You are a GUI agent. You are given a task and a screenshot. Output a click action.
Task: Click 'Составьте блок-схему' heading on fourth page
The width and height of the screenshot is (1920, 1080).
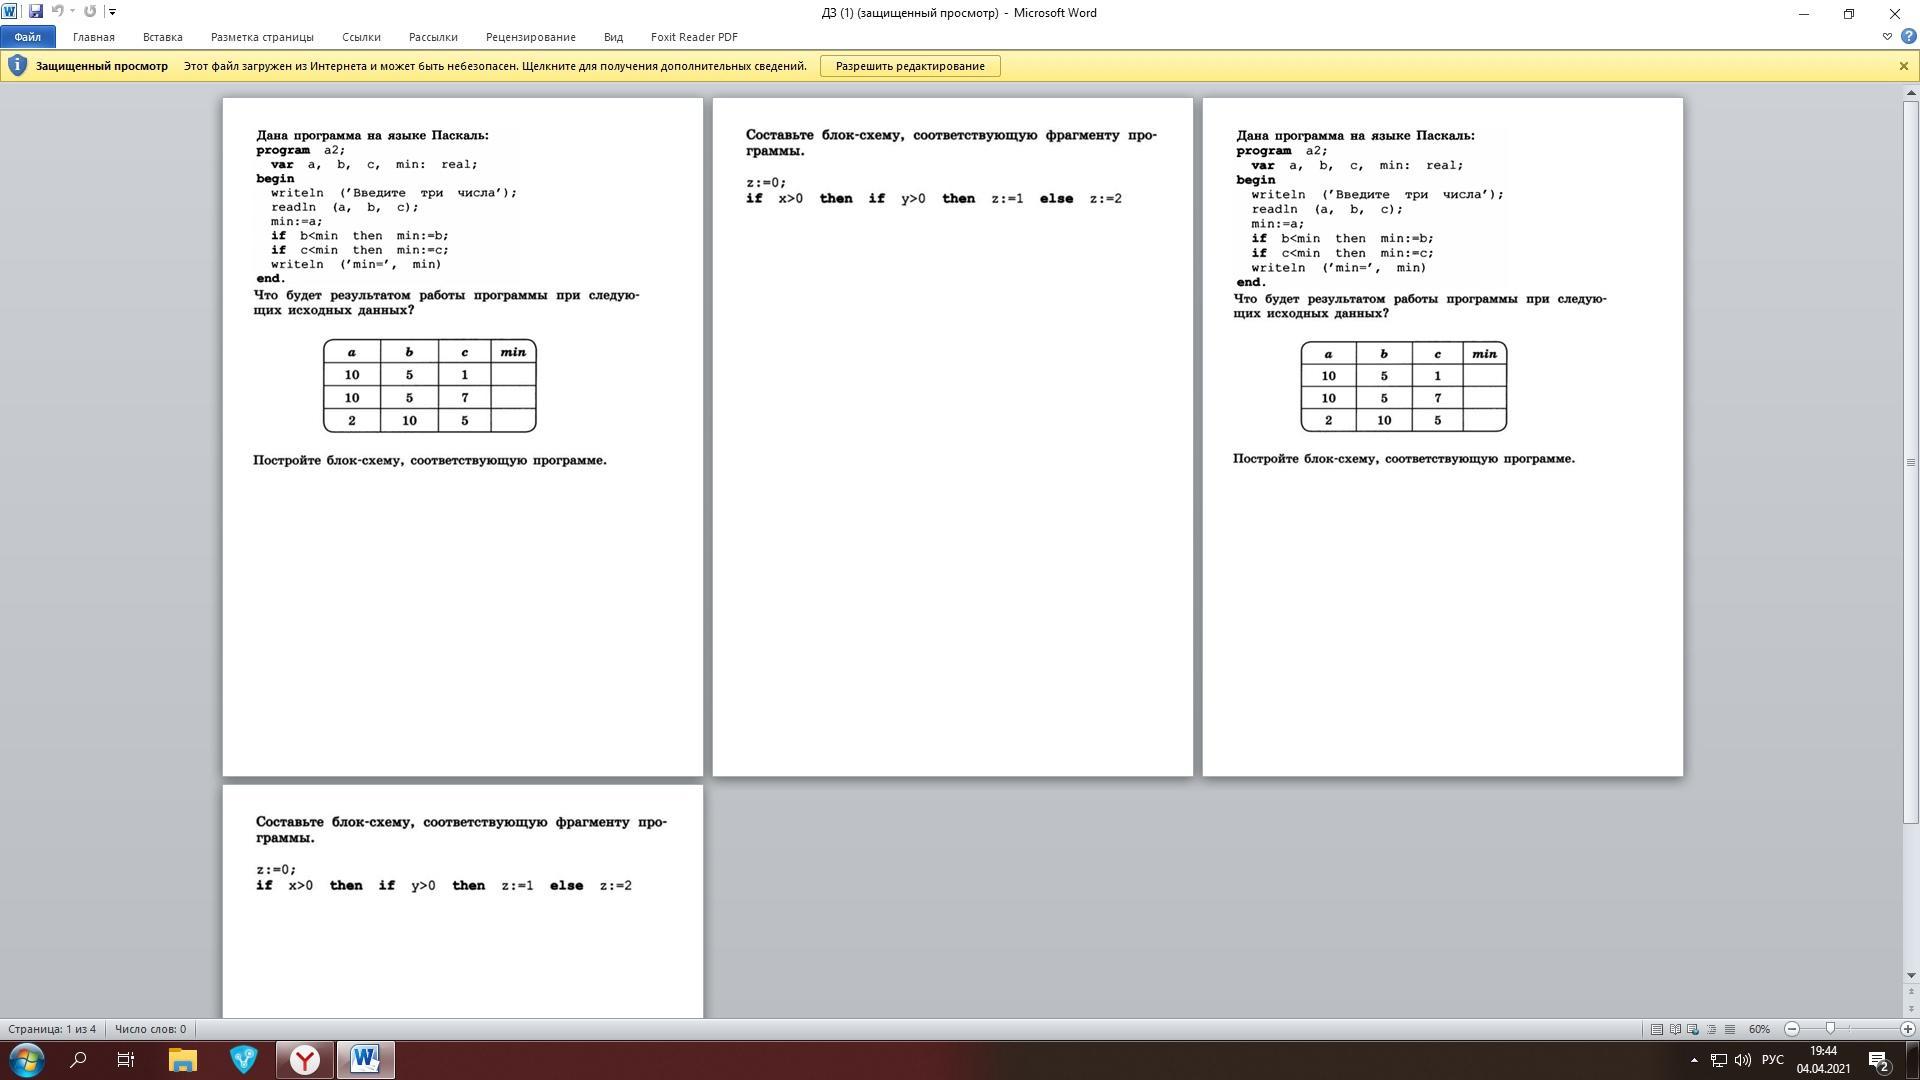coord(461,830)
